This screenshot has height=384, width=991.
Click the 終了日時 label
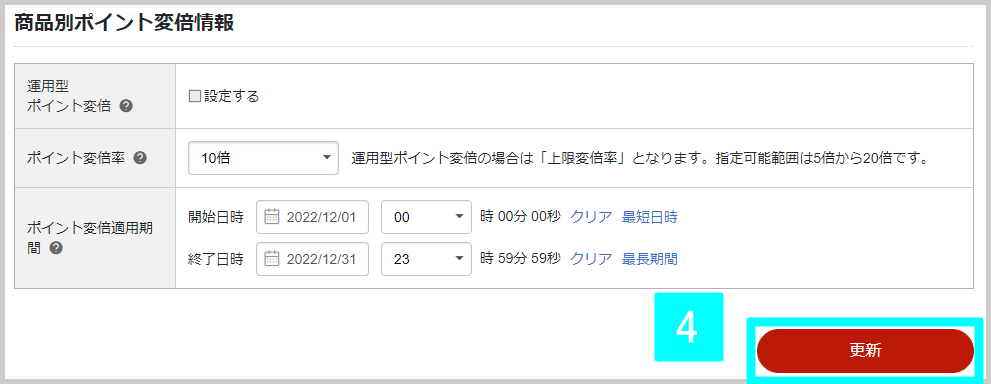(x=216, y=259)
